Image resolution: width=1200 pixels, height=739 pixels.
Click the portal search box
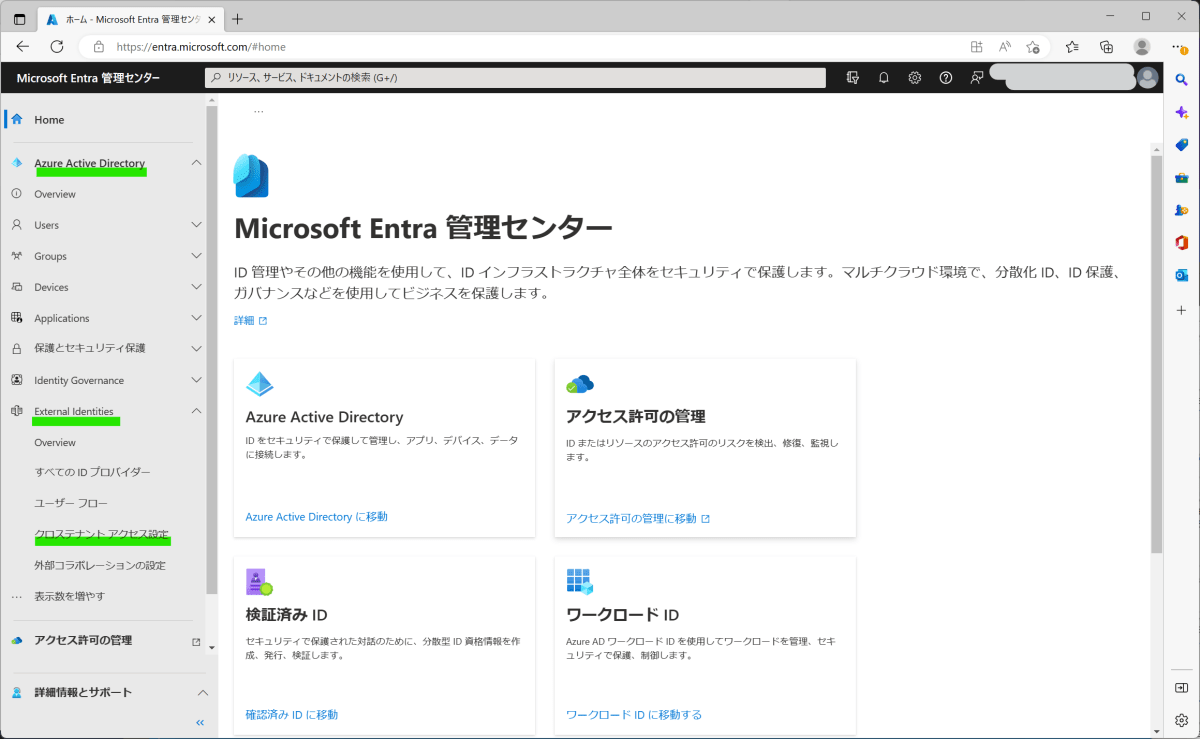point(515,78)
